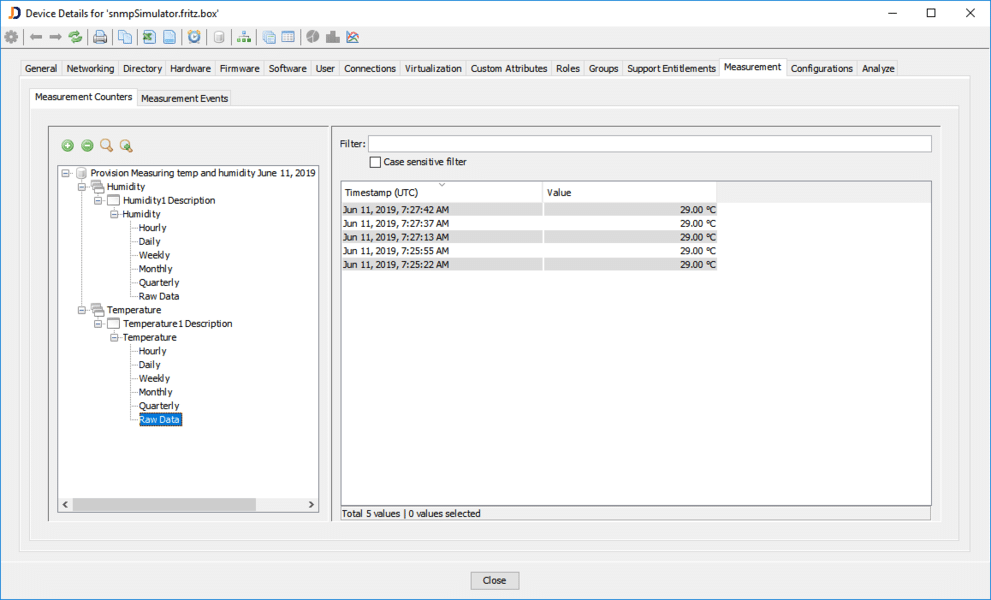
Task: Collapse the Temperature1 Description tree node
Action: click(98, 324)
